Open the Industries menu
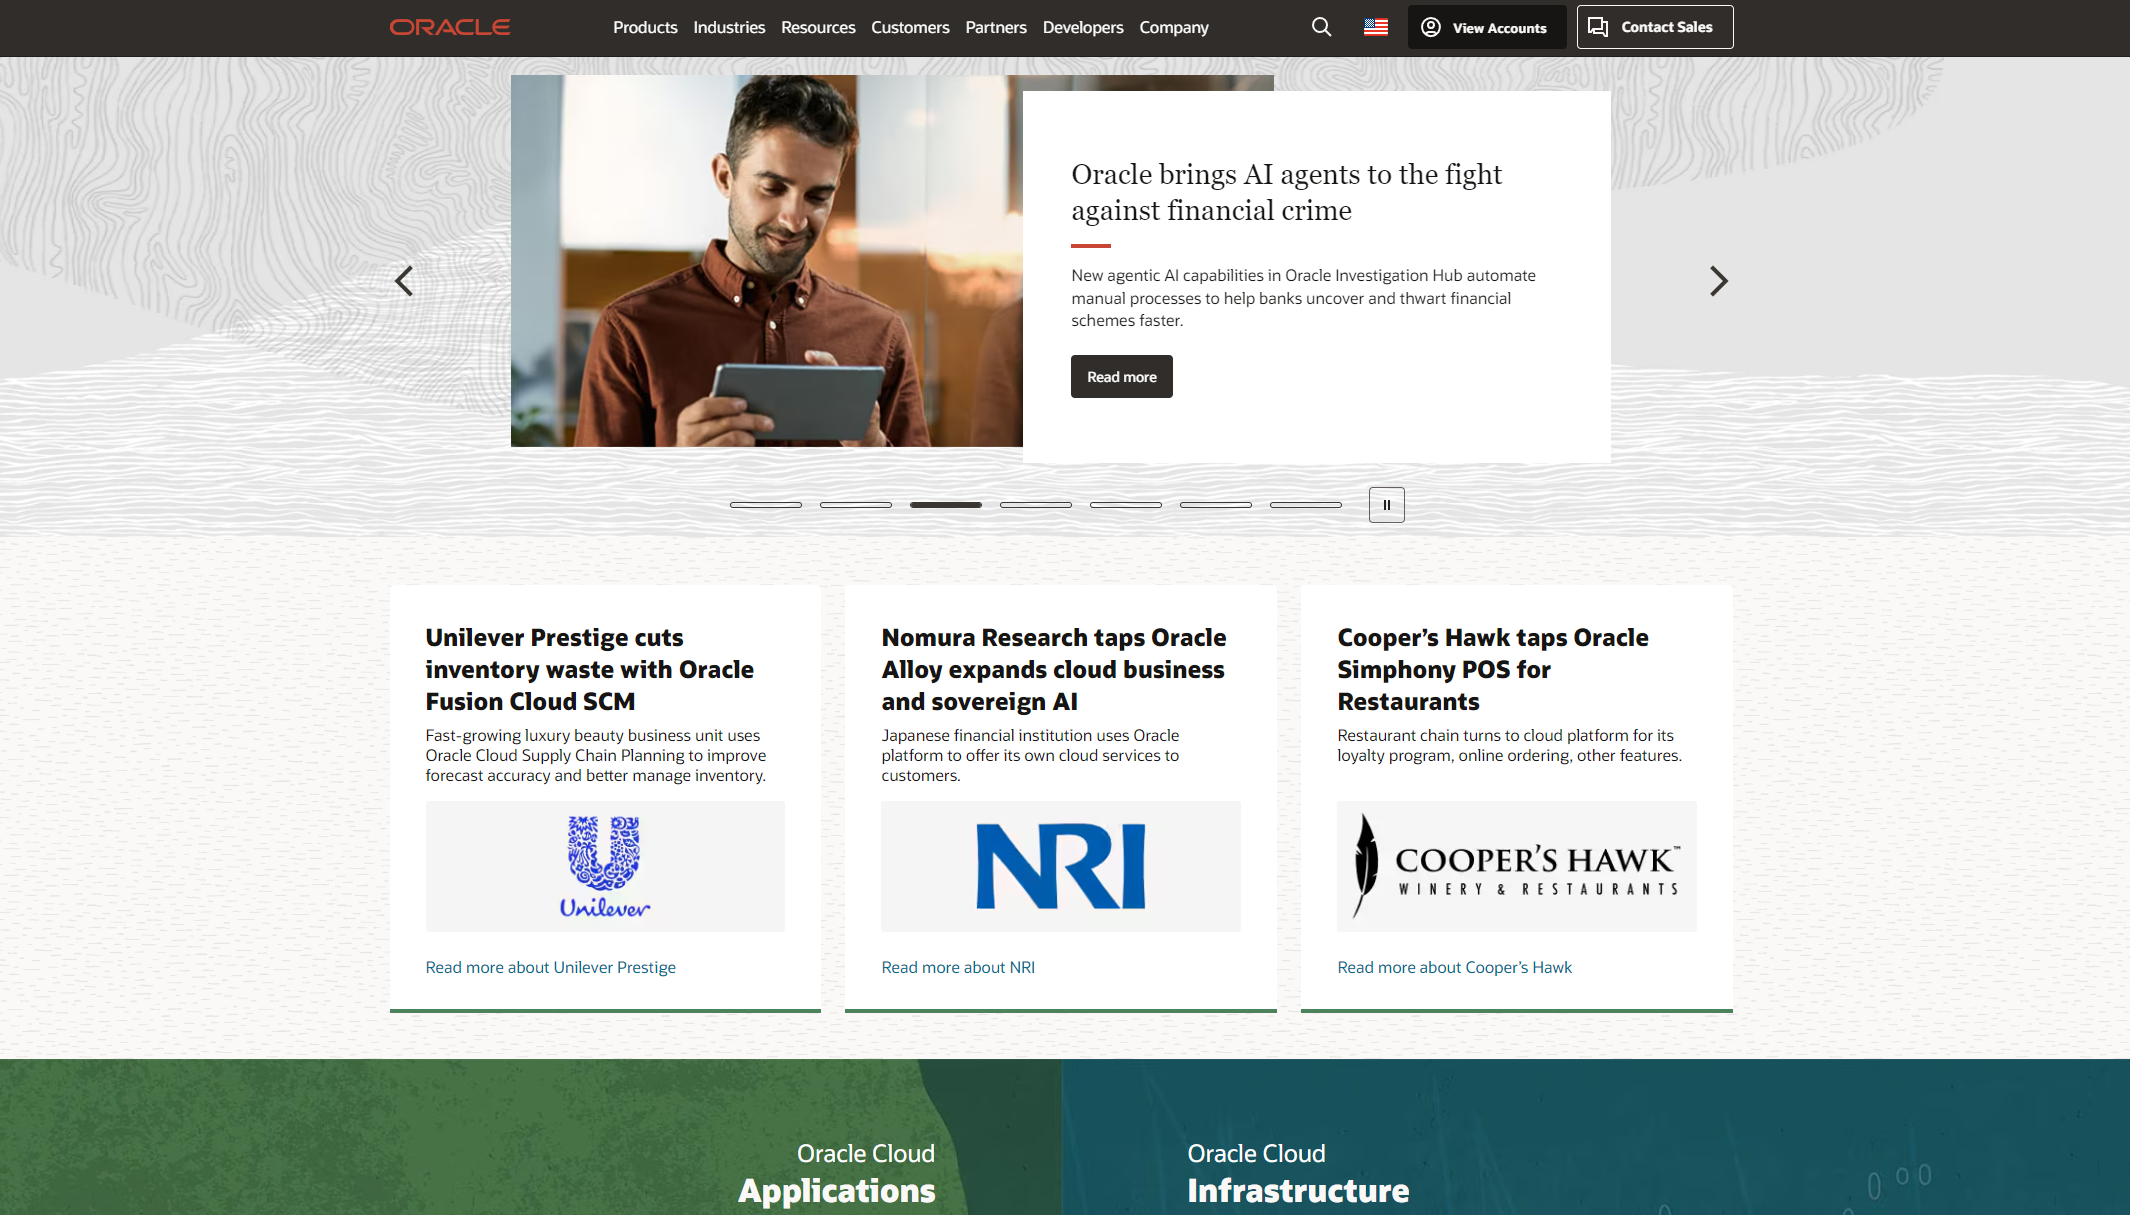Screen dimensions: 2130x1215 [x=729, y=27]
